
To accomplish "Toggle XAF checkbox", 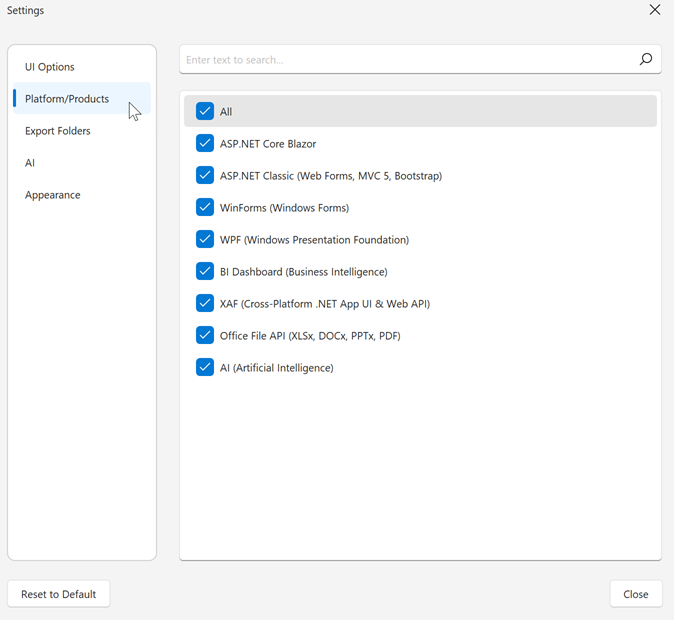I will click(205, 303).
